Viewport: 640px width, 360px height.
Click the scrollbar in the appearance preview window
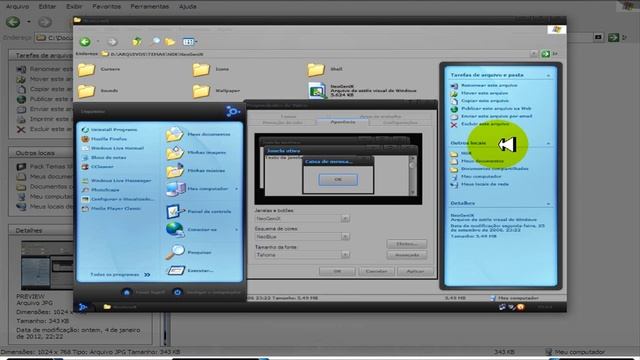point(413,175)
